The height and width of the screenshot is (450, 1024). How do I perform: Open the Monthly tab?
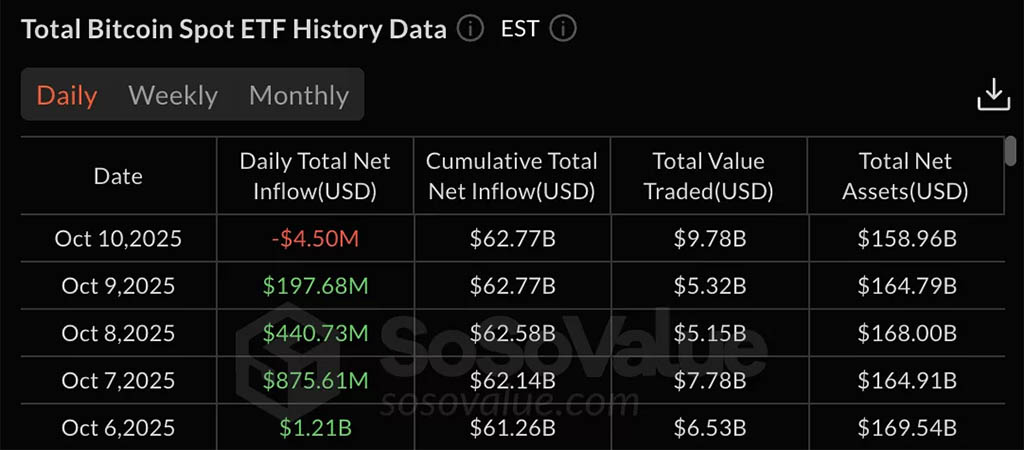[299, 95]
